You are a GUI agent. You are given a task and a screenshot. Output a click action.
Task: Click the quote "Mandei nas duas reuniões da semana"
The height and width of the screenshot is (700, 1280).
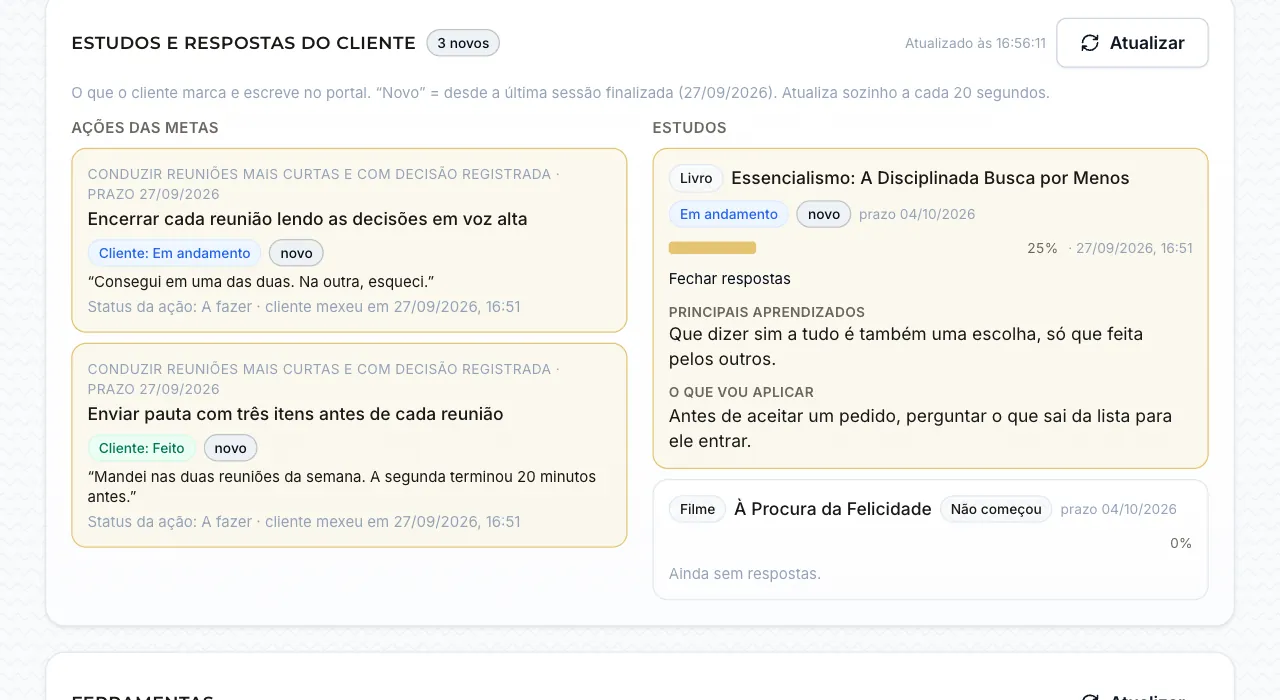[342, 486]
